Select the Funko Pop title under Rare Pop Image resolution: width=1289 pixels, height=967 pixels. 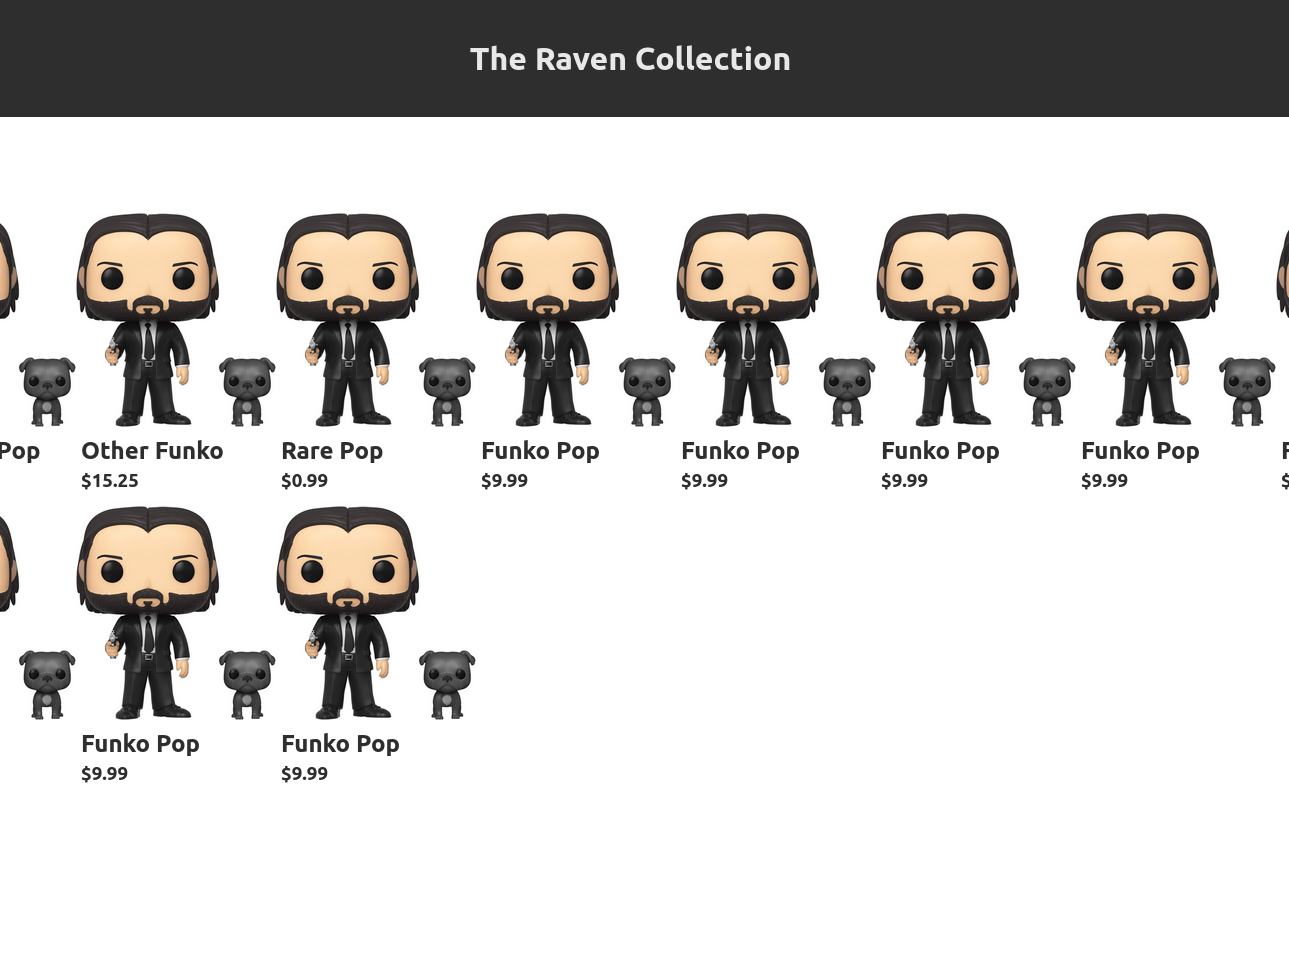[x=340, y=744]
